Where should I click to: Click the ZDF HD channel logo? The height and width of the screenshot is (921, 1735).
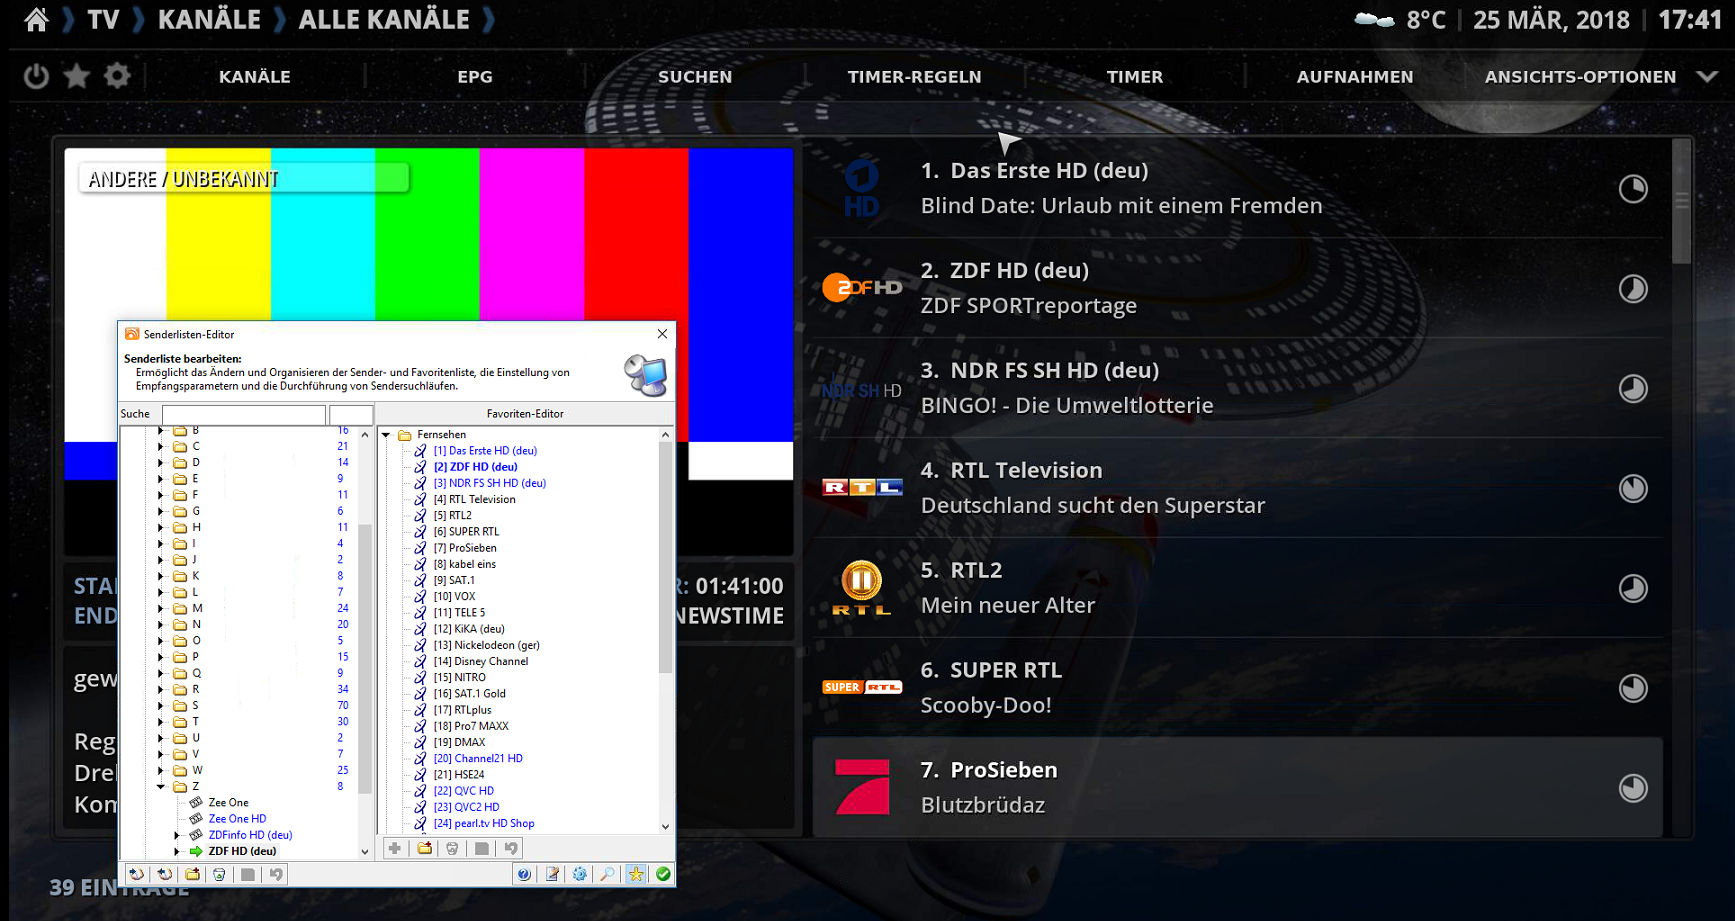(861, 288)
